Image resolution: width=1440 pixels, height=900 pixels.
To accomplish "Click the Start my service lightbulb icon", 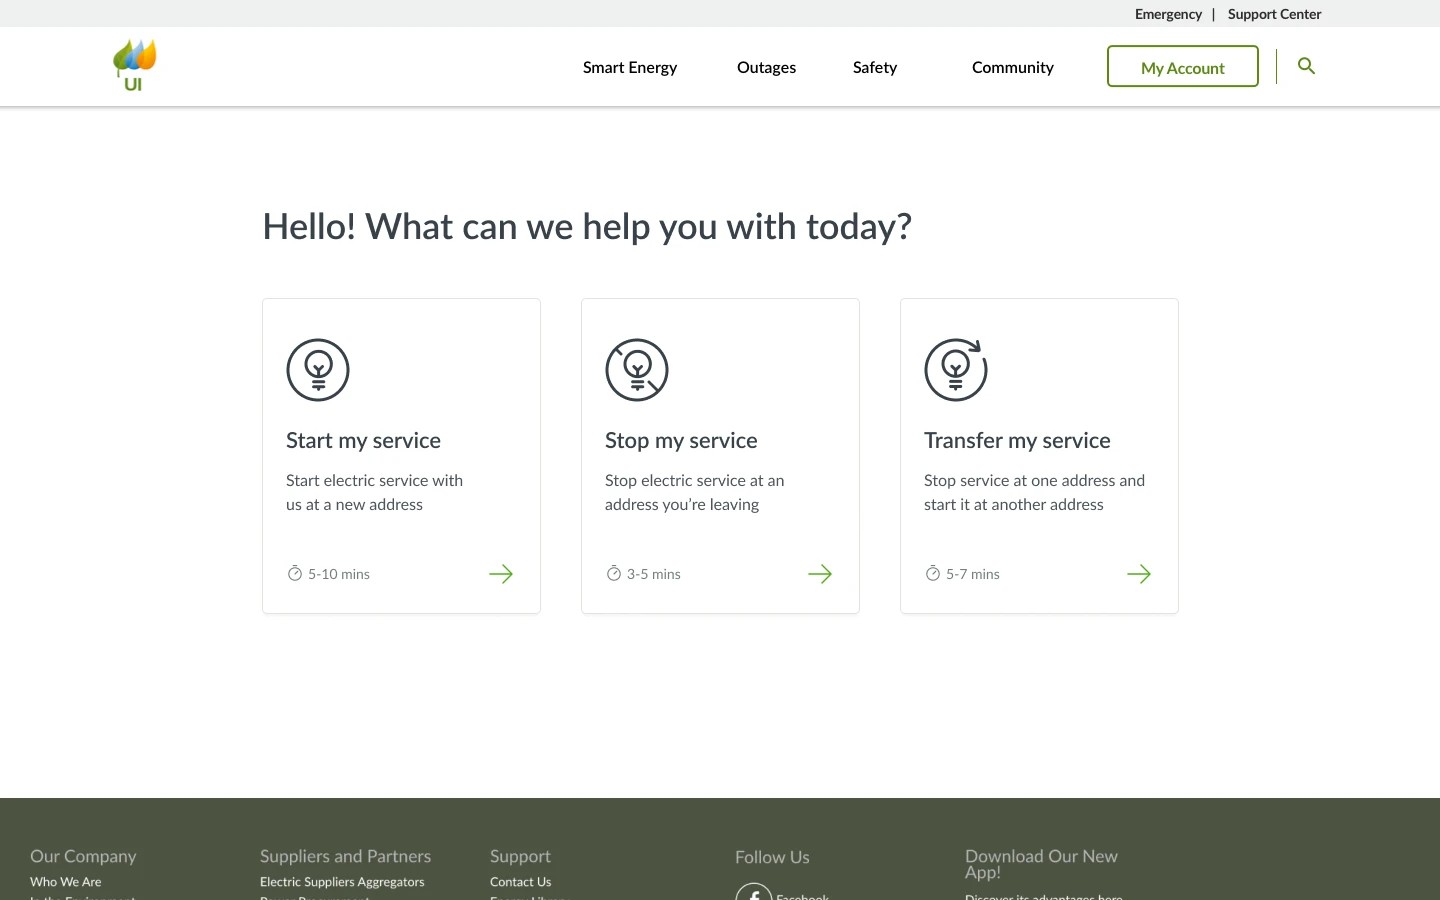I will tap(318, 370).
